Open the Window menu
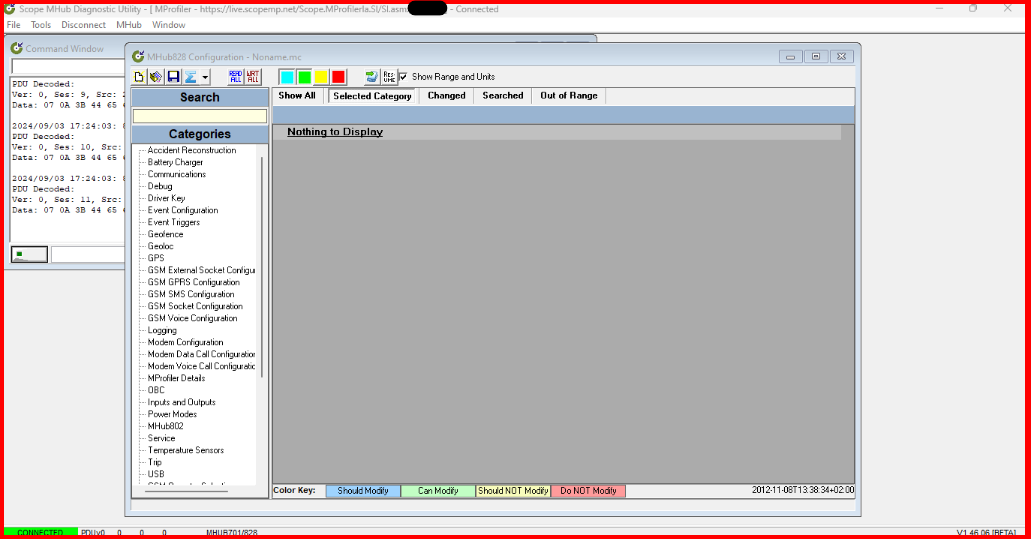The height and width of the screenshot is (539, 1031). 168,25
